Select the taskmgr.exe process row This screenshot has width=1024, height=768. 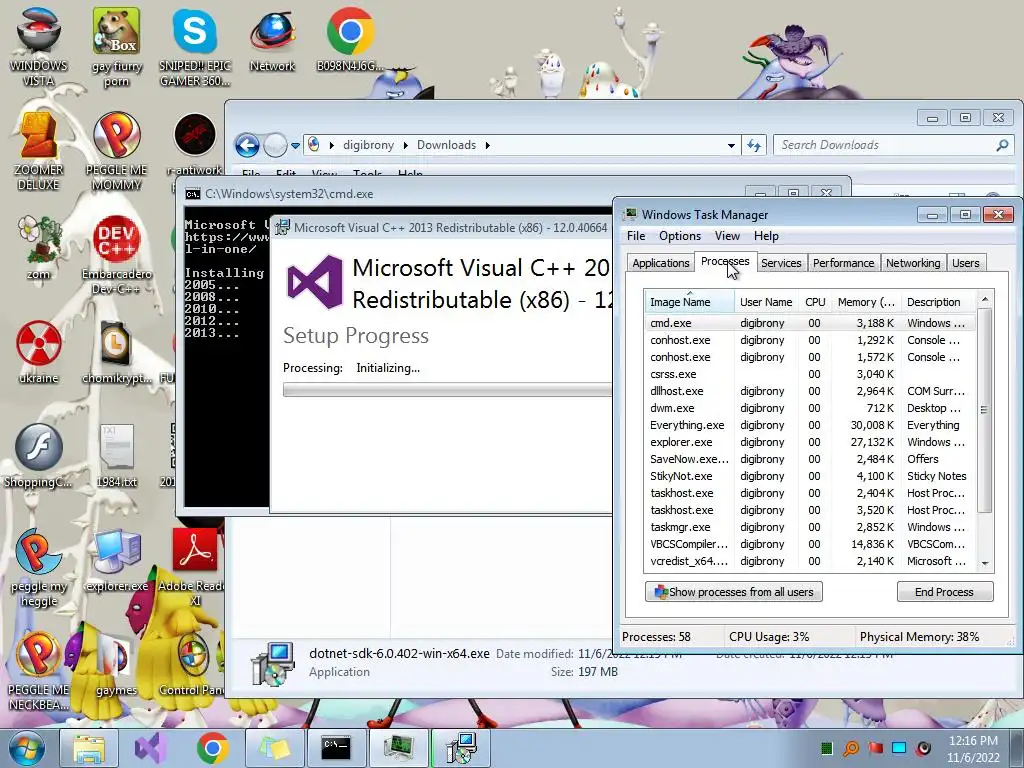coord(808,527)
